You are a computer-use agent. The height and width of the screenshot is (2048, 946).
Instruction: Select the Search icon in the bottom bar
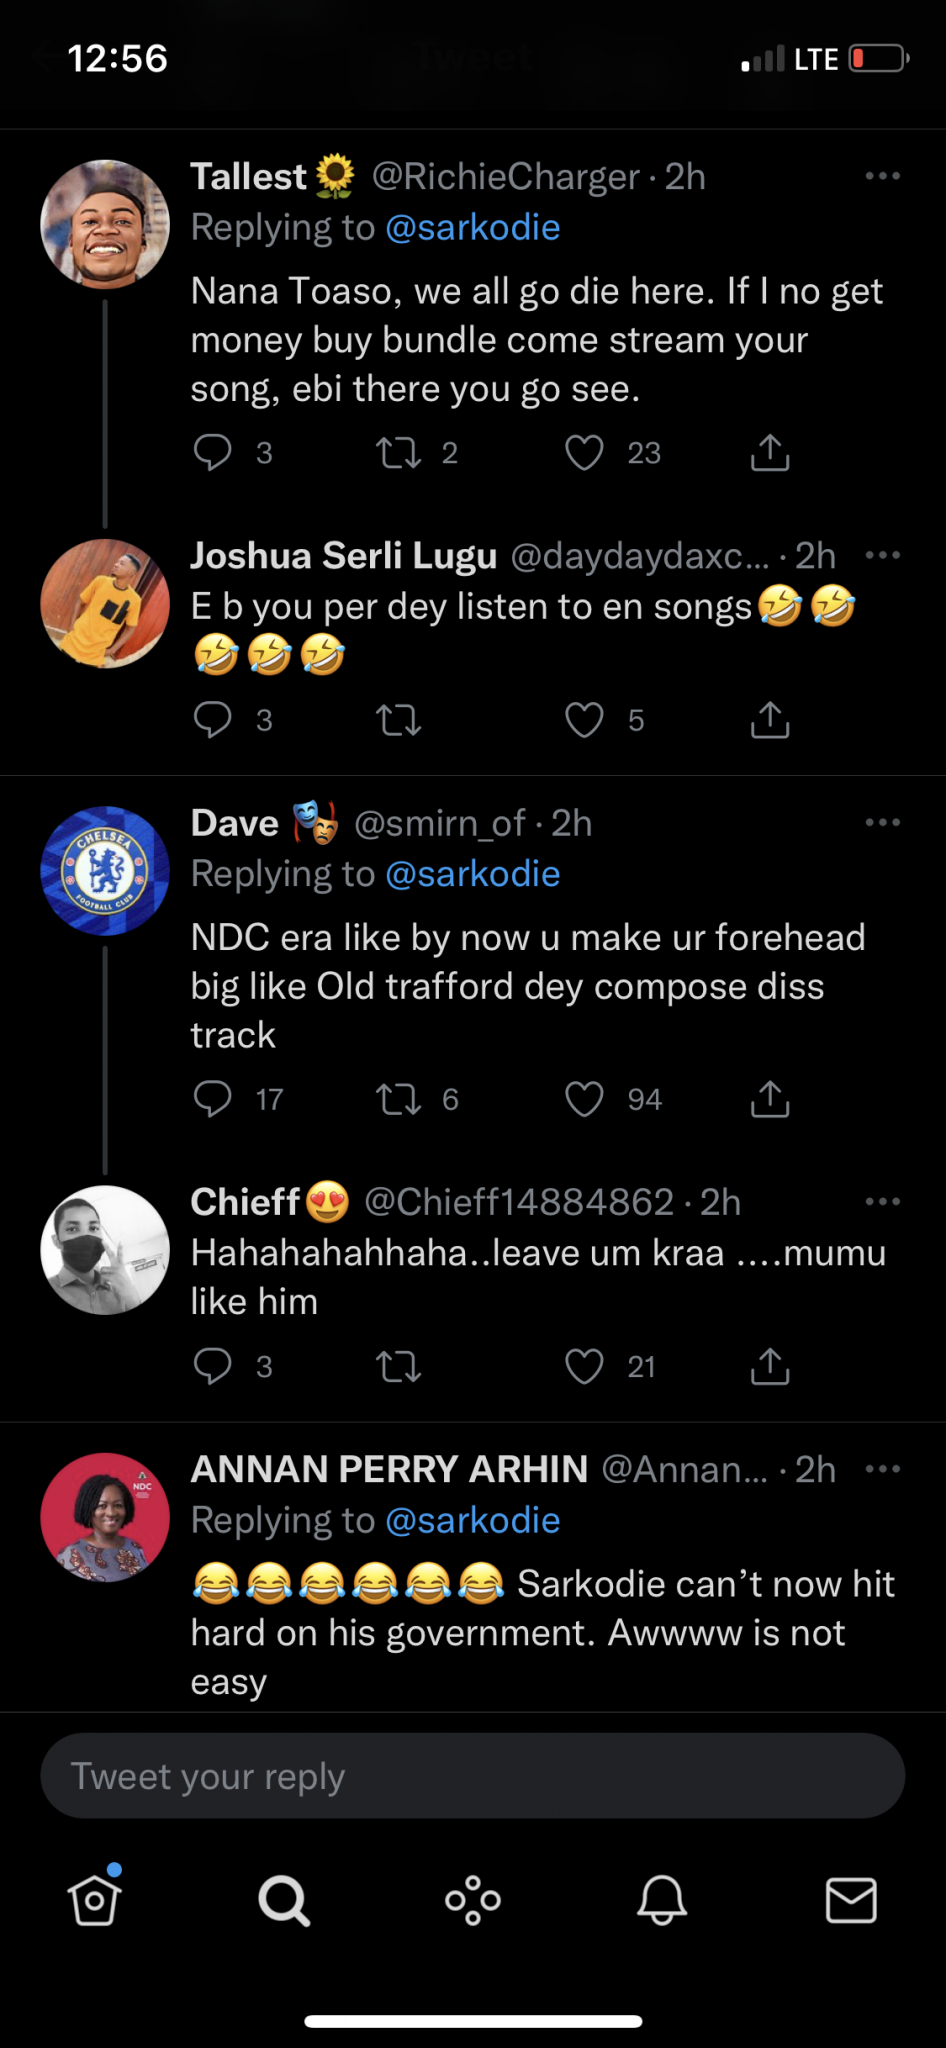(x=284, y=1900)
